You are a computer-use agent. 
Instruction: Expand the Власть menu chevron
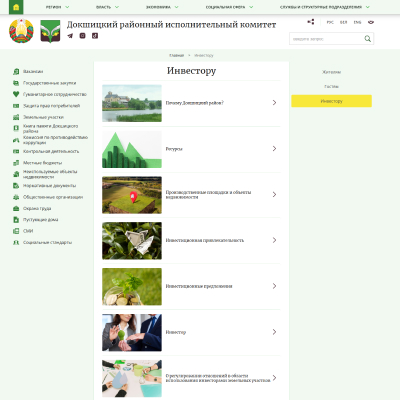(117, 7)
